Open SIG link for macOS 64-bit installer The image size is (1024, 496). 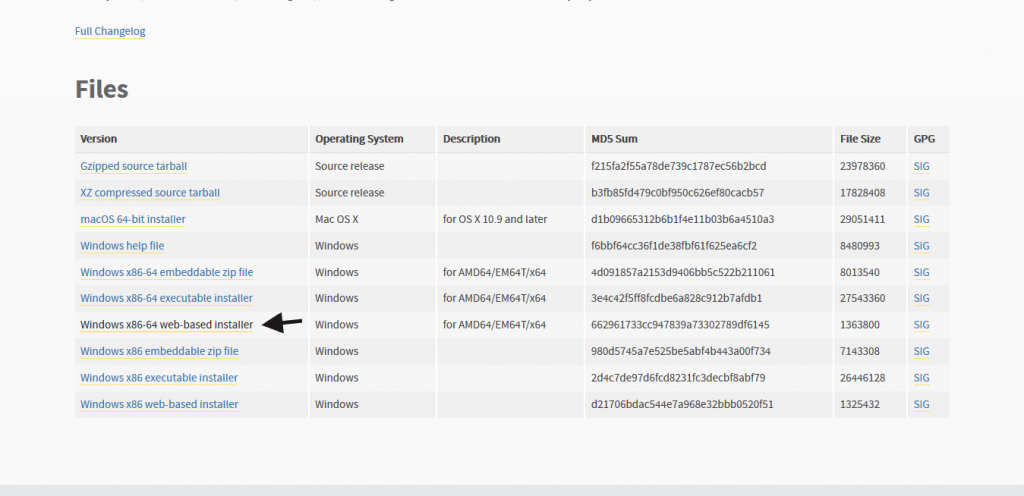click(921, 219)
